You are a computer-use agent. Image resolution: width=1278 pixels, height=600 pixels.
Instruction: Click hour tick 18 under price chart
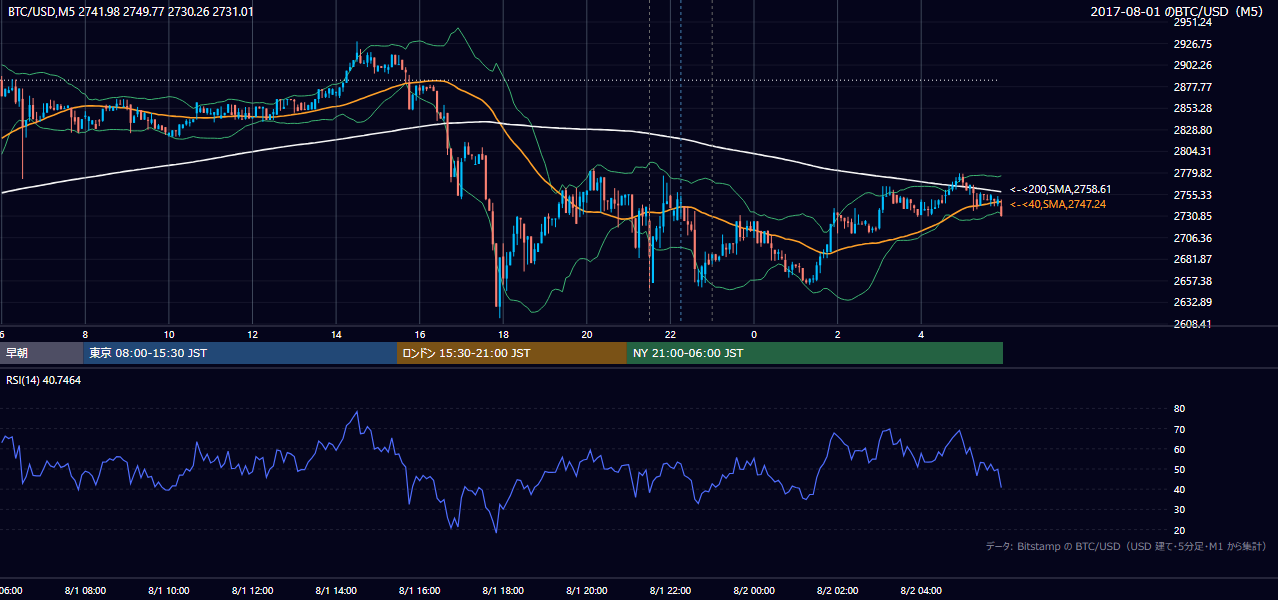pyautogui.click(x=503, y=334)
